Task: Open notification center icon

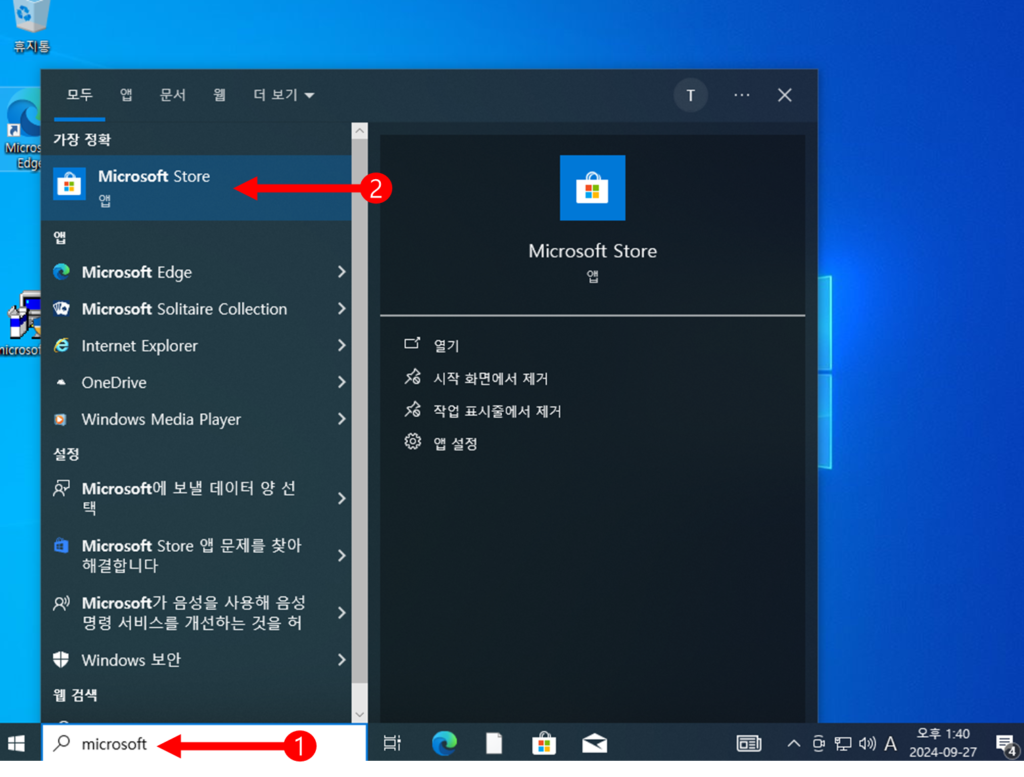Action: (x=1006, y=744)
